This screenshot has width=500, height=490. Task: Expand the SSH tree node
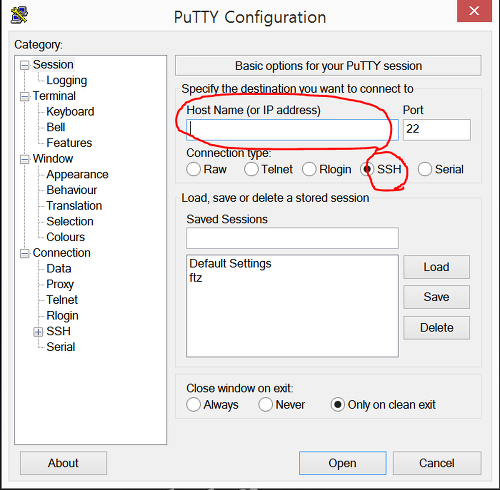tap(38, 332)
